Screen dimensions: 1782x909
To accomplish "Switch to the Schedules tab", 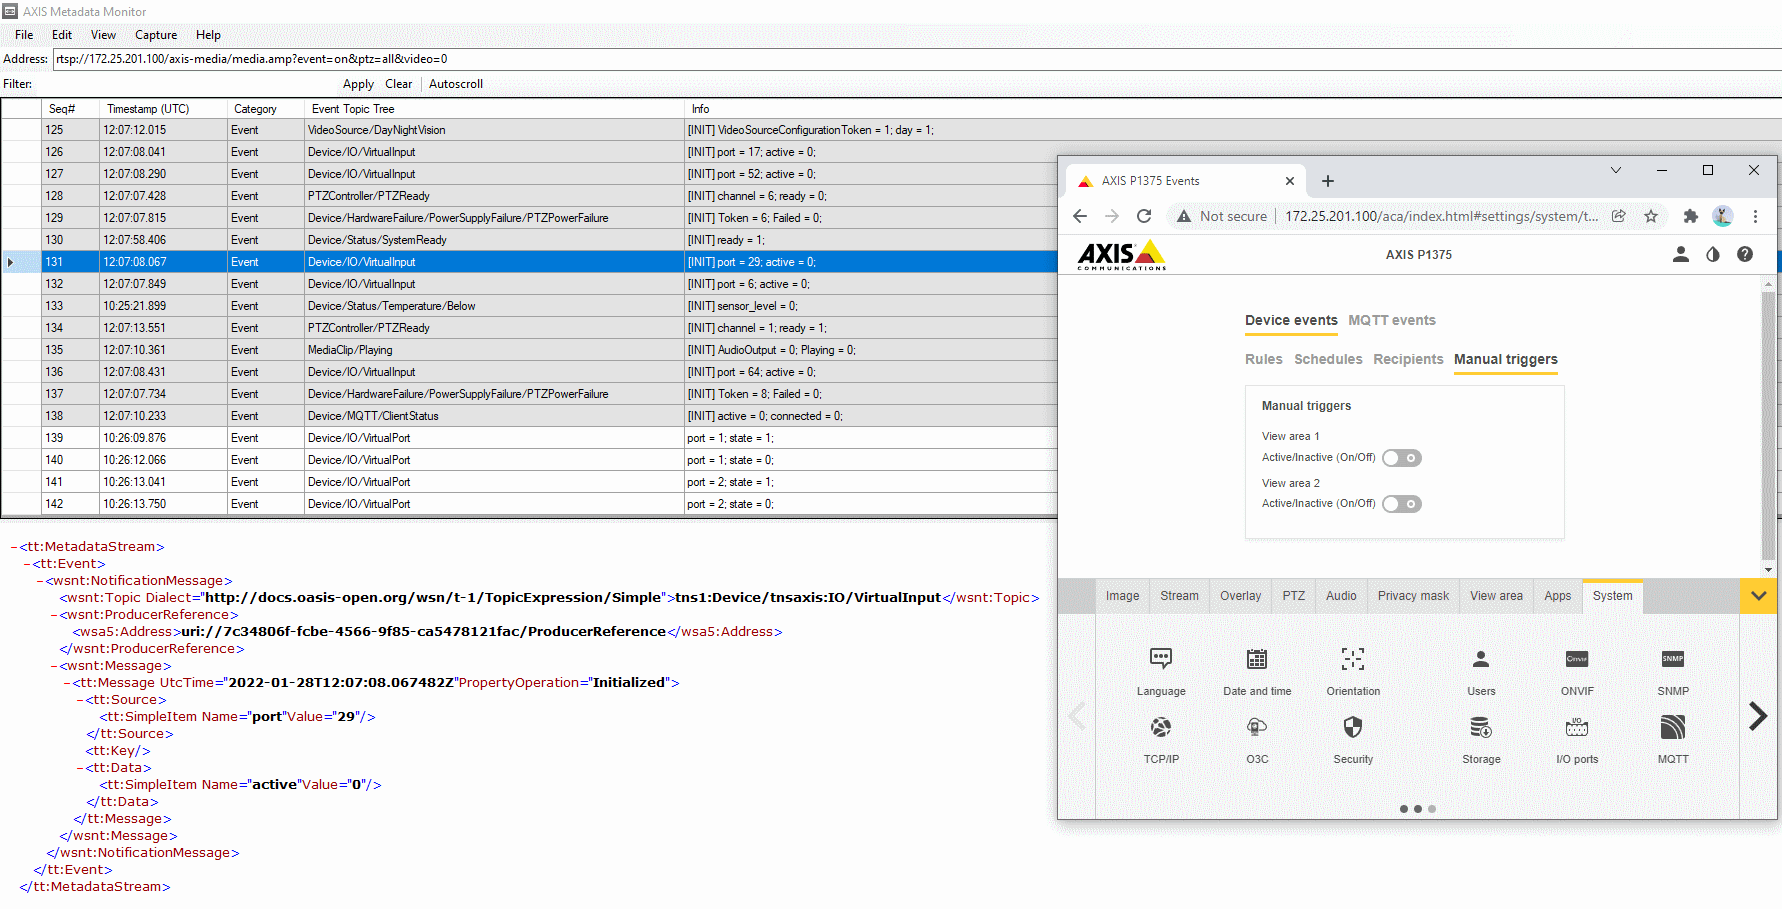I will coord(1328,359).
